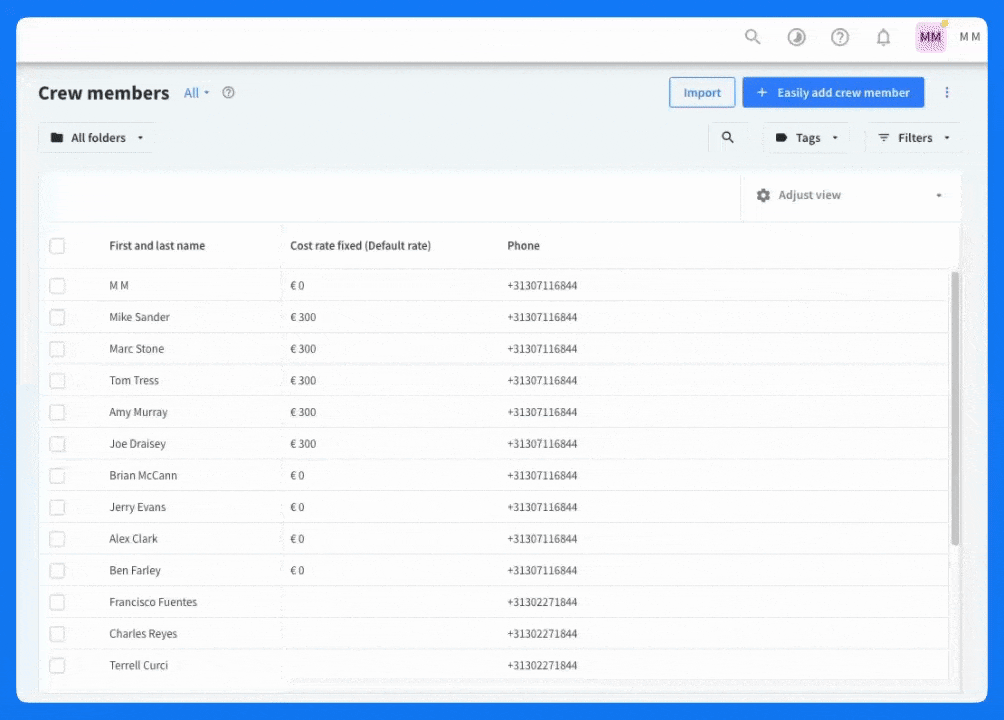Click the filter lines icon
Image resolution: width=1004 pixels, height=720 pixels.
884,137
